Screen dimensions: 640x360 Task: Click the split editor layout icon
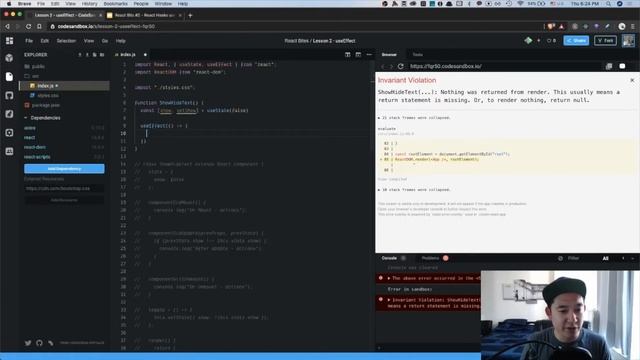pyautogui.click(x=348, y=54)
